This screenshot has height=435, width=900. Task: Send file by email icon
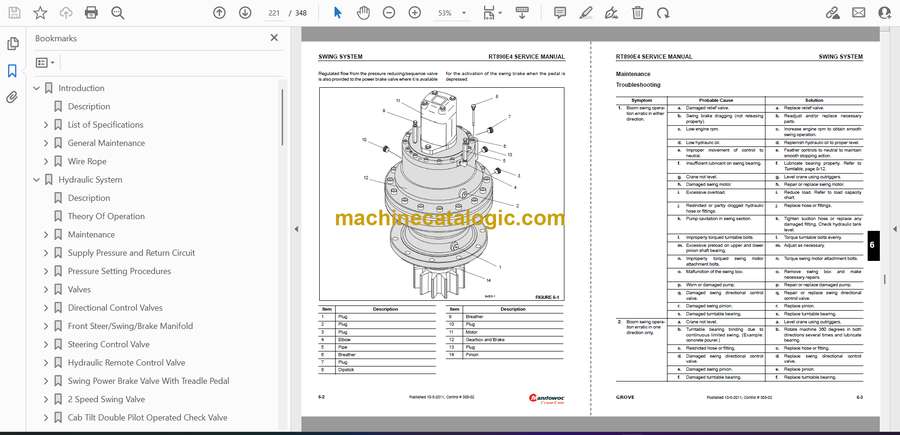coord(859,13)
